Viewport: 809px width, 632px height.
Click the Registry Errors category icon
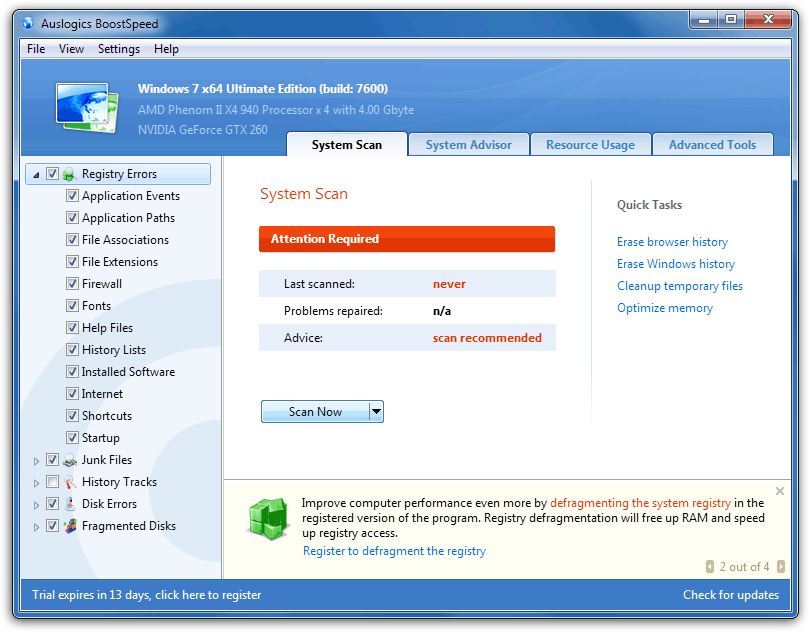coord(70,174)
